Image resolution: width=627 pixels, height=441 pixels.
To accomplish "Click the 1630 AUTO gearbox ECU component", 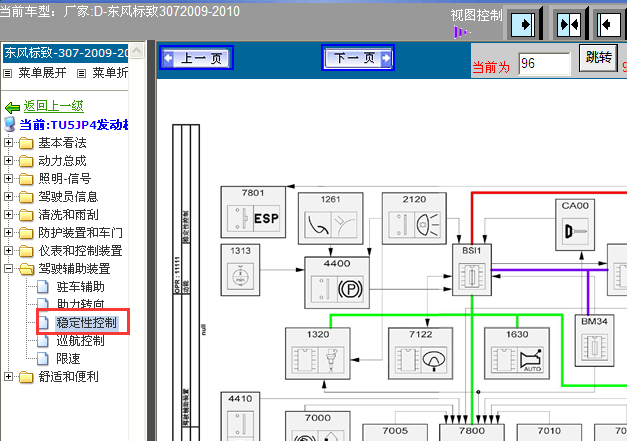I will pyautogui.click(x=517, y=353).
